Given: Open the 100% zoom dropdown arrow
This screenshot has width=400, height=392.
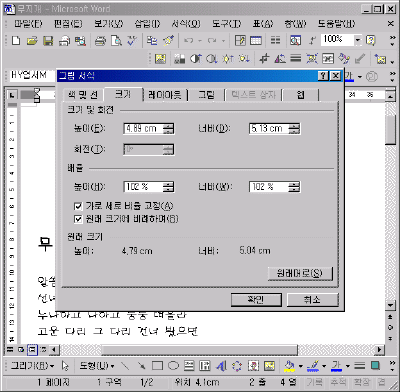Looking at the screenshot, I should click(358, 40).
